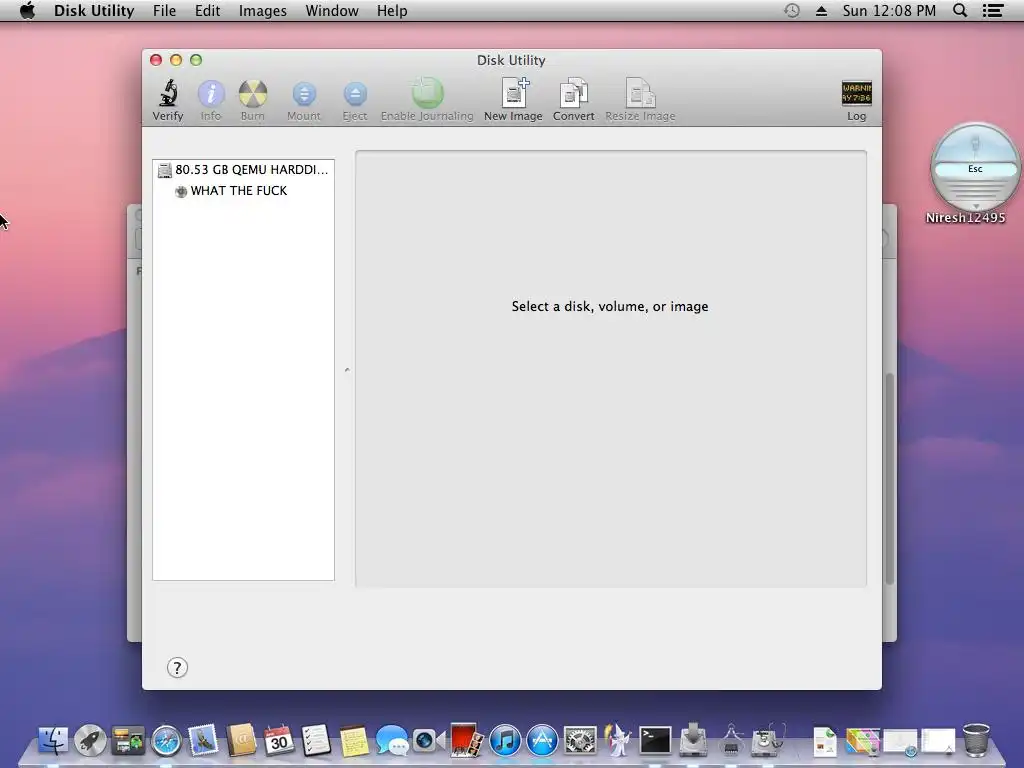
Task: Open Launchpad rocket in the Dock
Action: (x=90, y=741)
